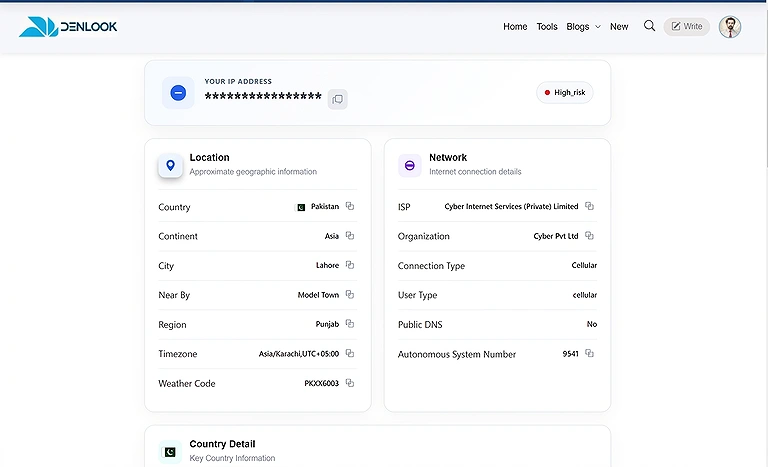Copy the Organization value Cyber Pvt Ltd

589,236
